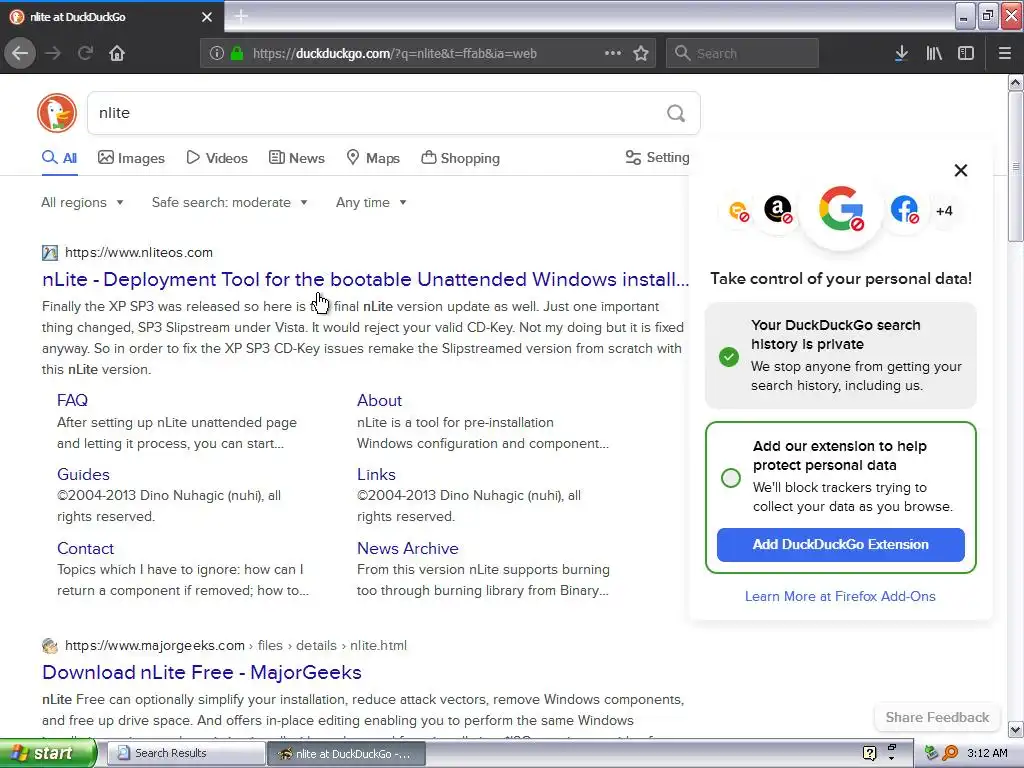
Task: Click the forward navigation arrow
Action: (x=53, y=54)
